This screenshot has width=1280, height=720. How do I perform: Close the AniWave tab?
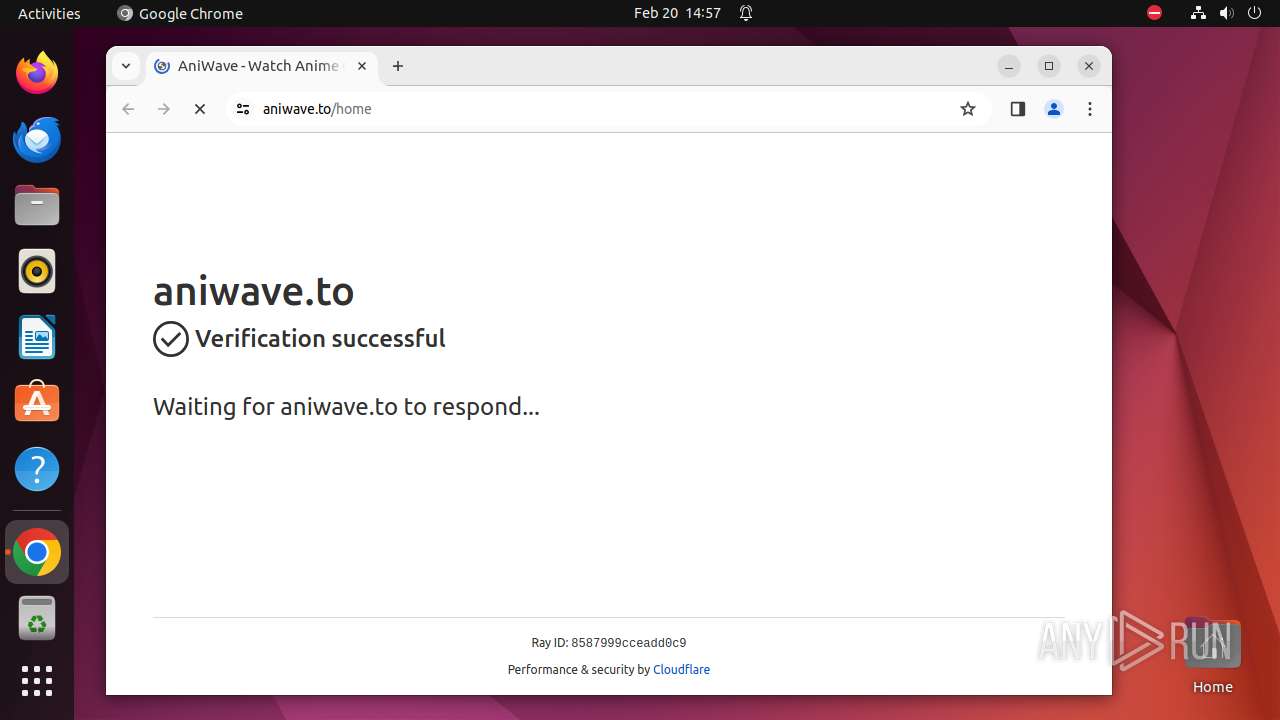tap(362, 66)
